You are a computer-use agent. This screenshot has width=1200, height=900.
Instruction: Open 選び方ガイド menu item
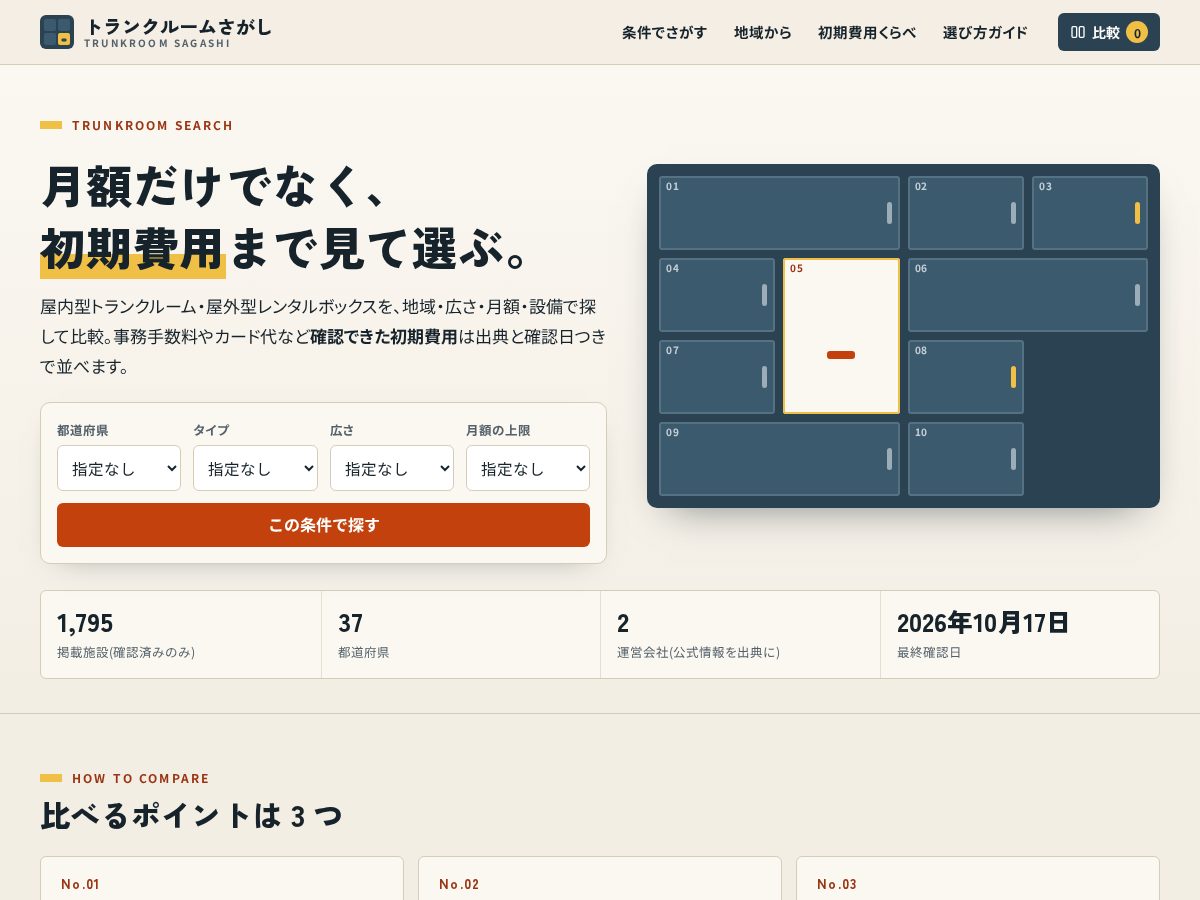point(985,32)
